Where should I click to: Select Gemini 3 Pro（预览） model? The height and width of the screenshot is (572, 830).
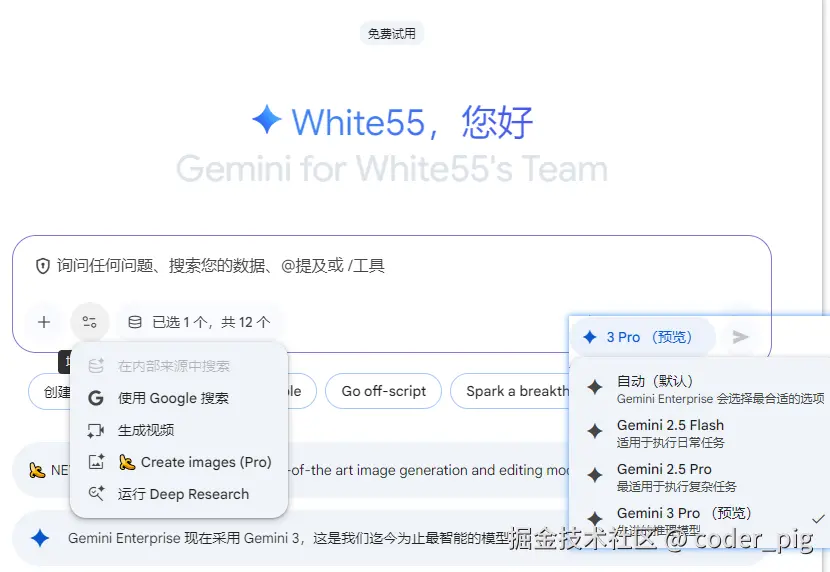[702, 520]
